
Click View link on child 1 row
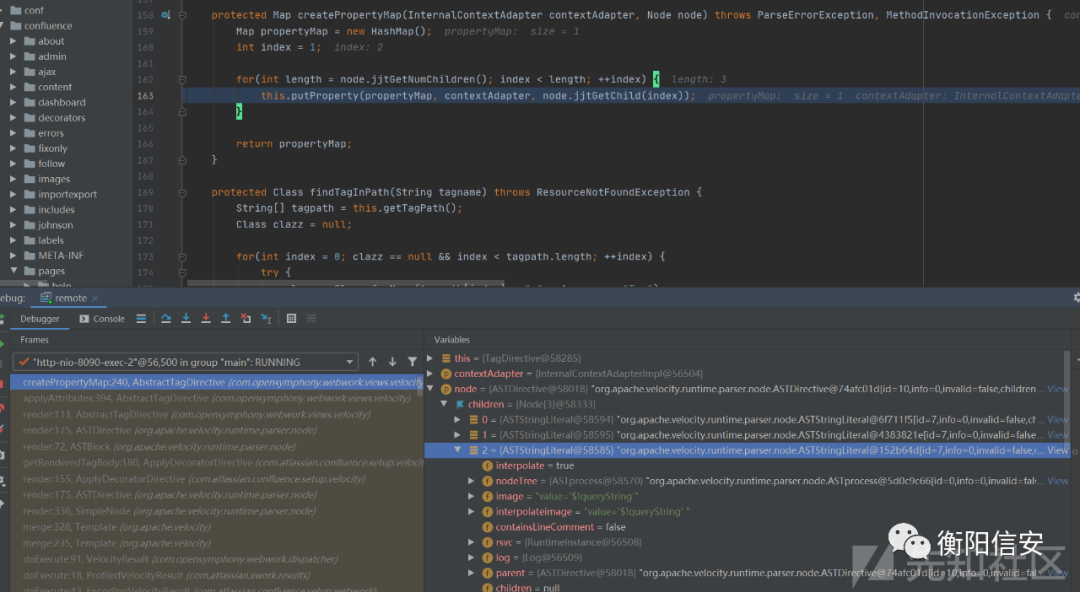[x=1057, y=435]
